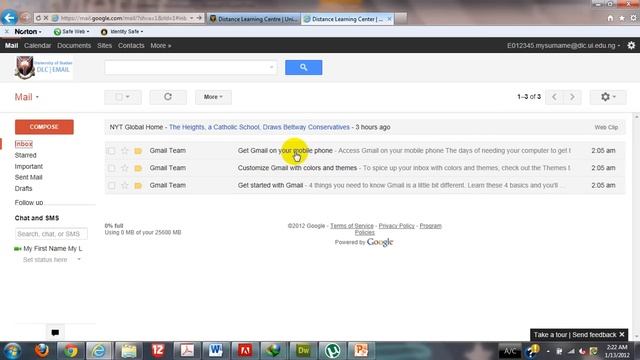
Task: Go to the older messages arrow
Action: coord(572,97)
